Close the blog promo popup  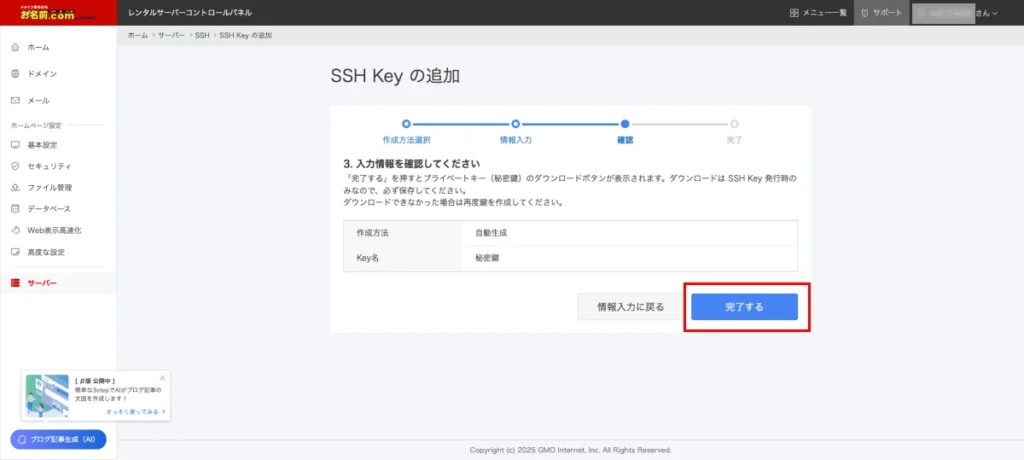tap(162, 378)
